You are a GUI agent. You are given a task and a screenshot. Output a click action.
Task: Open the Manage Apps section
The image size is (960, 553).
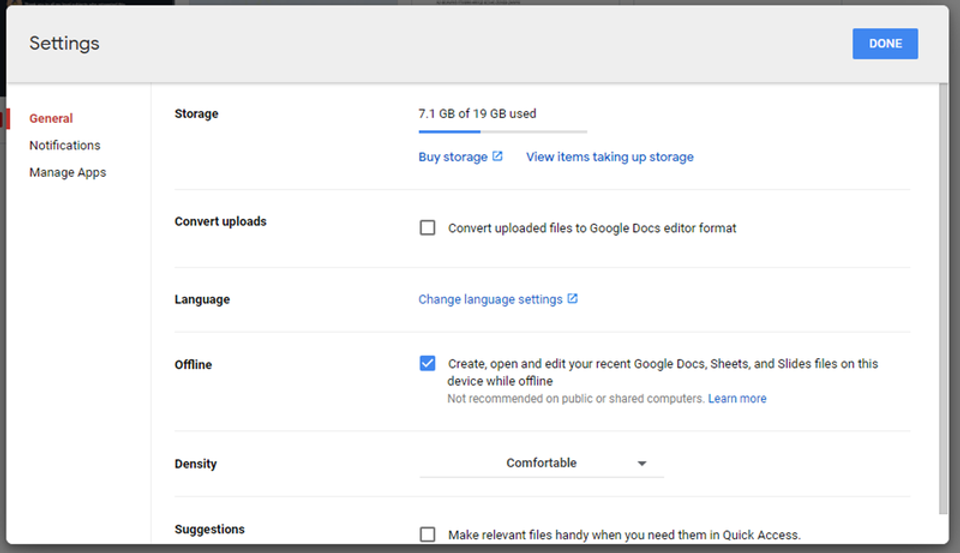[x=67, y=173]
